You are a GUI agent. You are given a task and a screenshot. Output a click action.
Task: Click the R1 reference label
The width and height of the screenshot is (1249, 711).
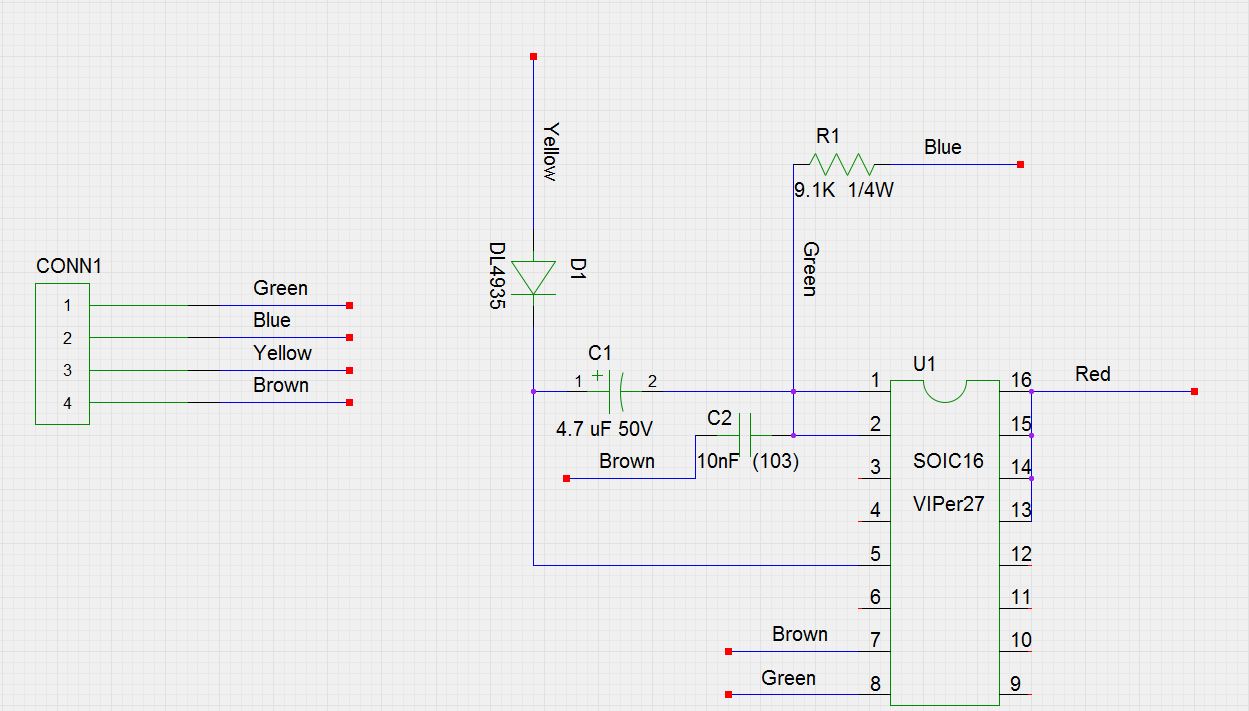pyautogui.click(x=828, y=136)
